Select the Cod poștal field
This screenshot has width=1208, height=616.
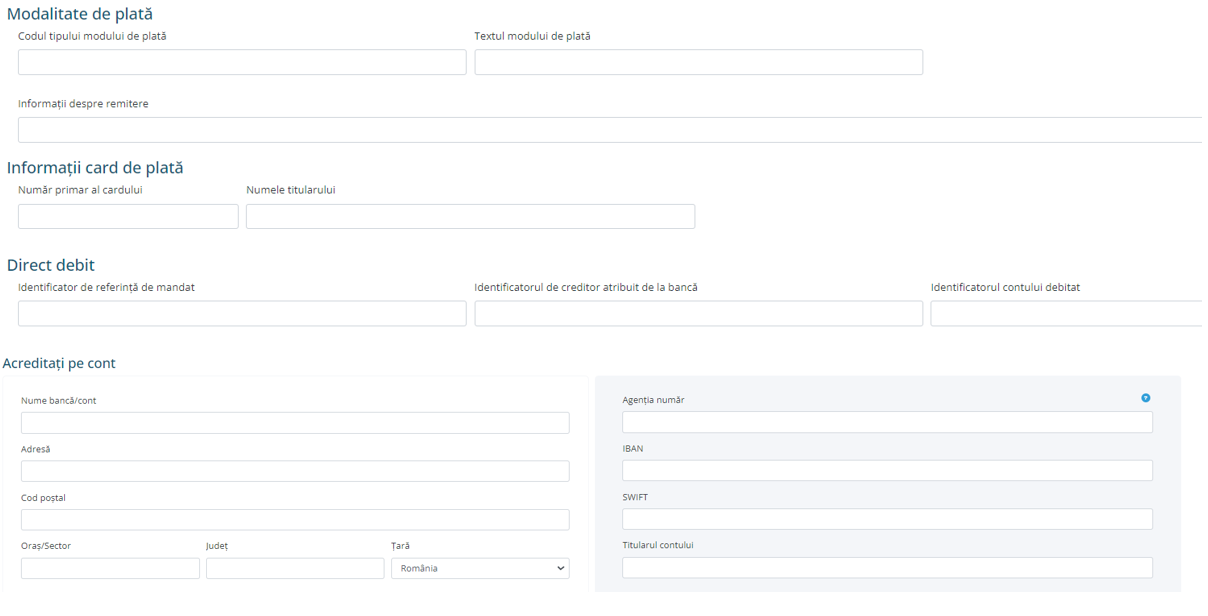pyautogui.click(x=295, y=520)
